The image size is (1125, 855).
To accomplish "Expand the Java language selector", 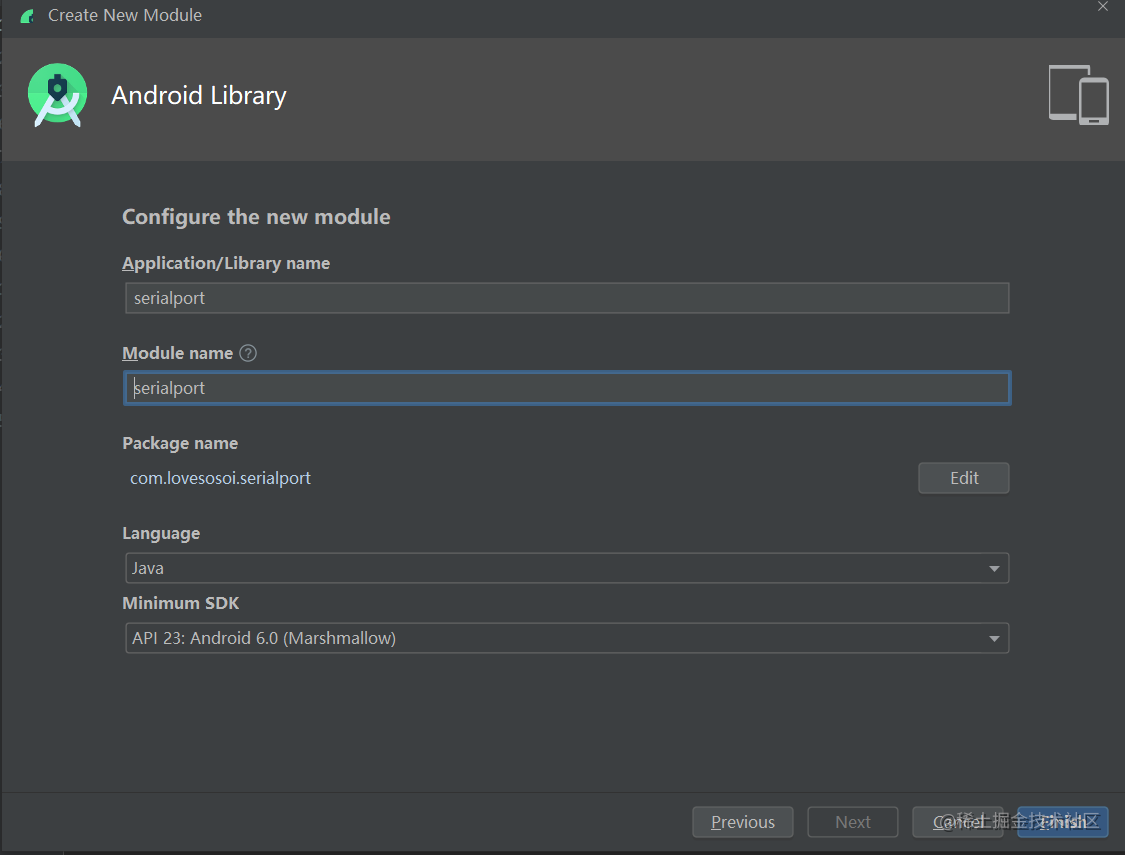I will [x=567, y=567].
